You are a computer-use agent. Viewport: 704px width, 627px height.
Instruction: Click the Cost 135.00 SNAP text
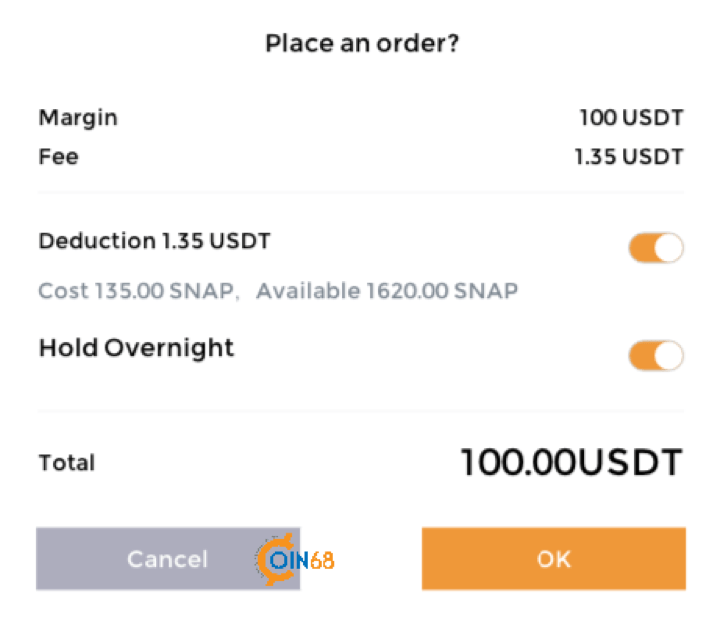[x=136, y=291]
